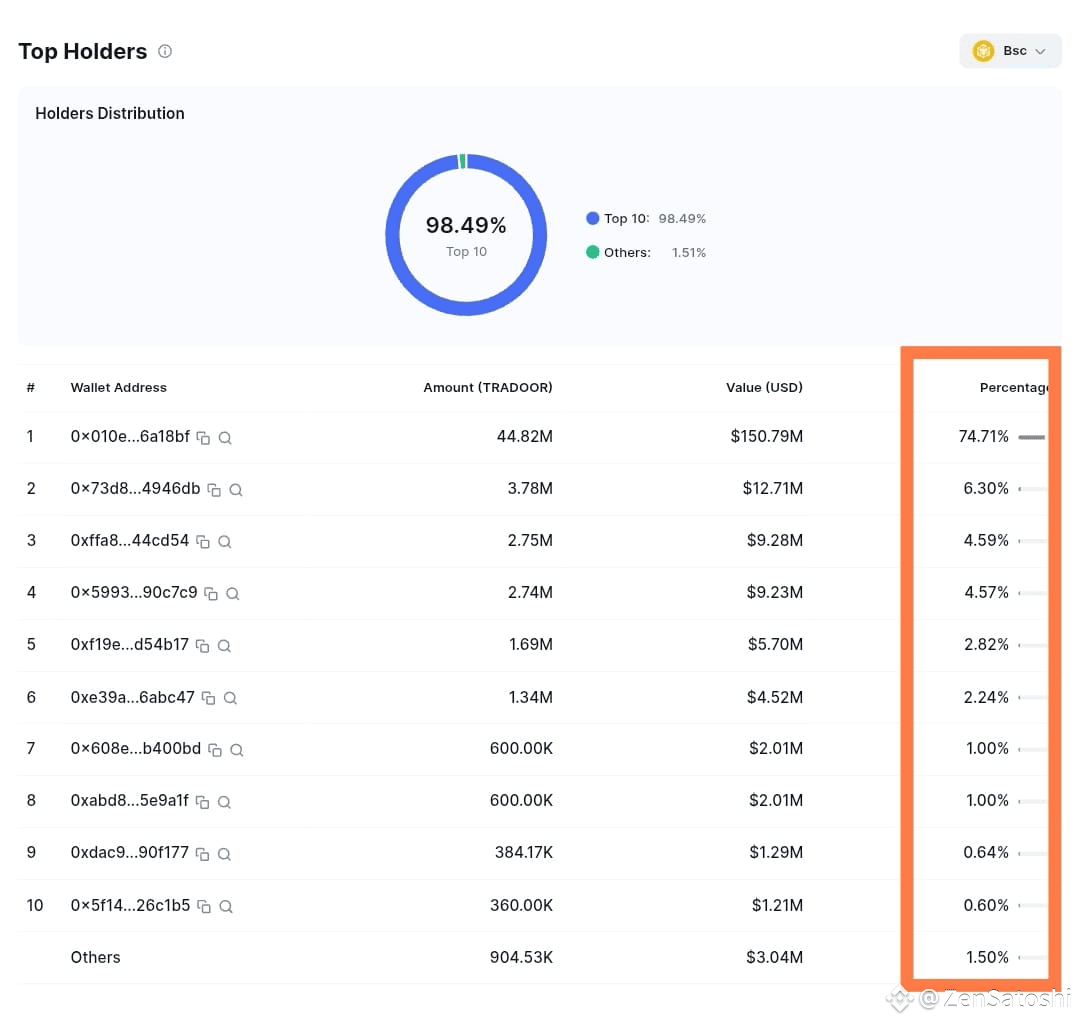
Task: Search wallet 0xffa8...44cd54 in explorer
Action: (225, 541)
